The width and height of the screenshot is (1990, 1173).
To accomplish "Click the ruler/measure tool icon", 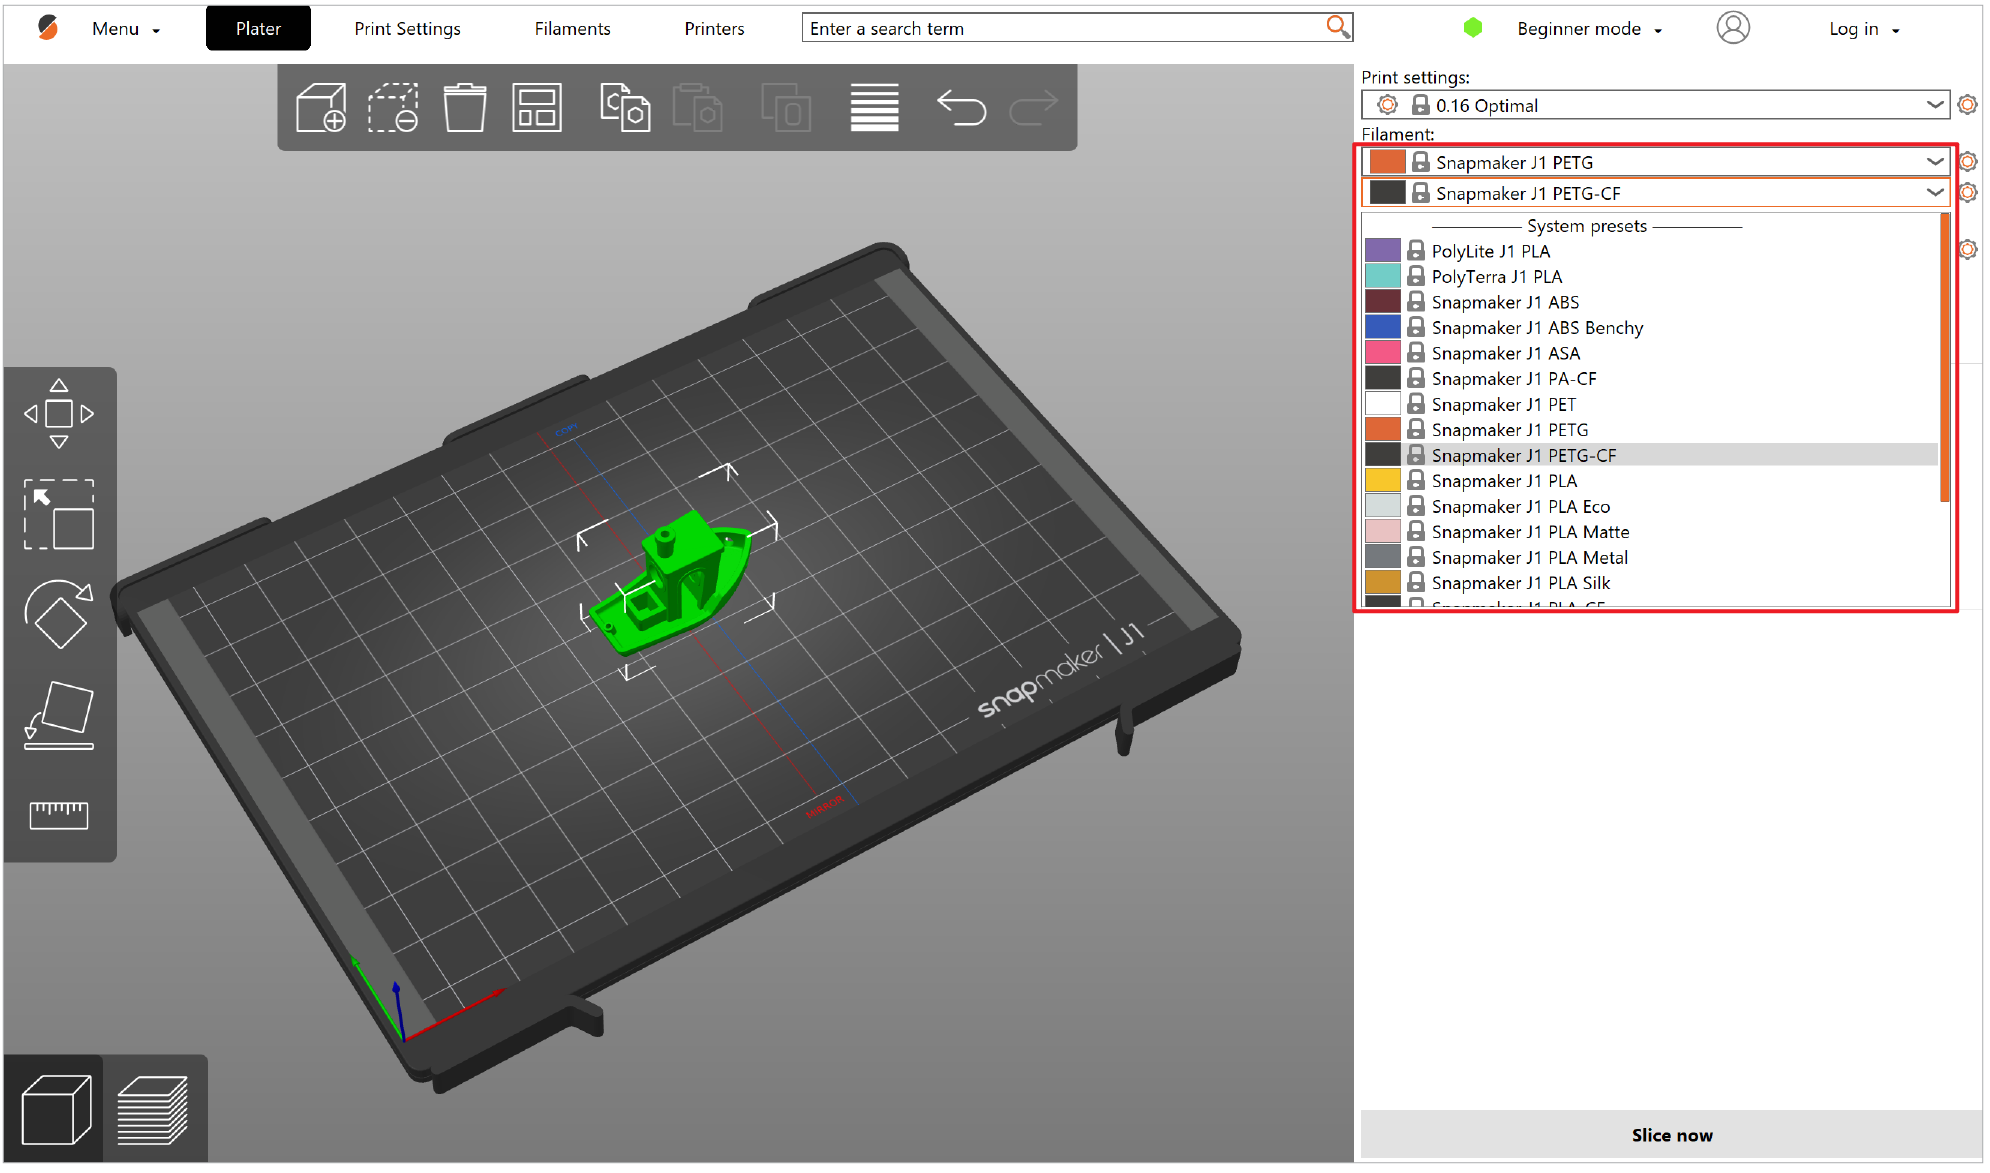I will pos(60,811).
